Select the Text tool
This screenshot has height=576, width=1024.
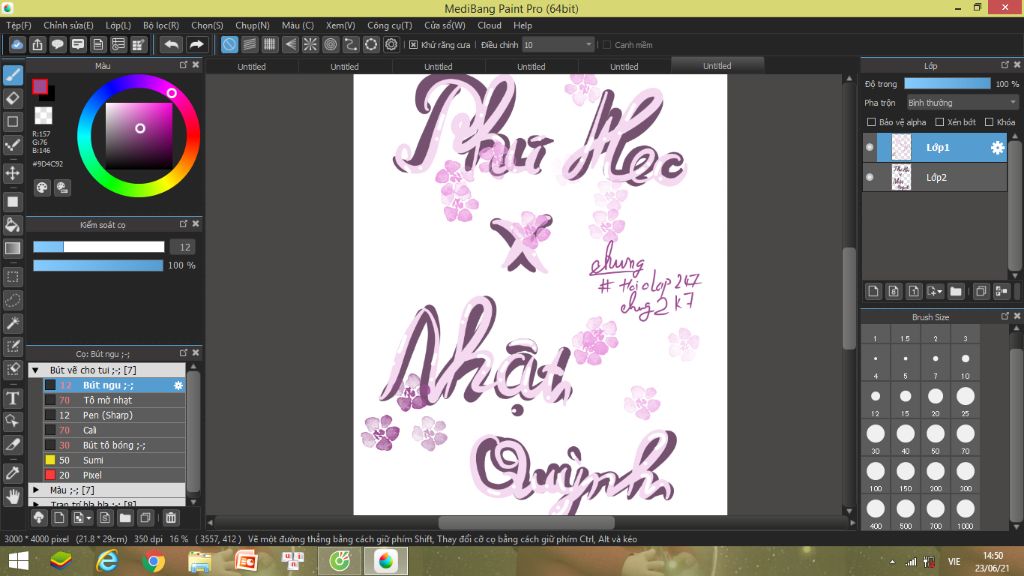[x=13, y=398]
